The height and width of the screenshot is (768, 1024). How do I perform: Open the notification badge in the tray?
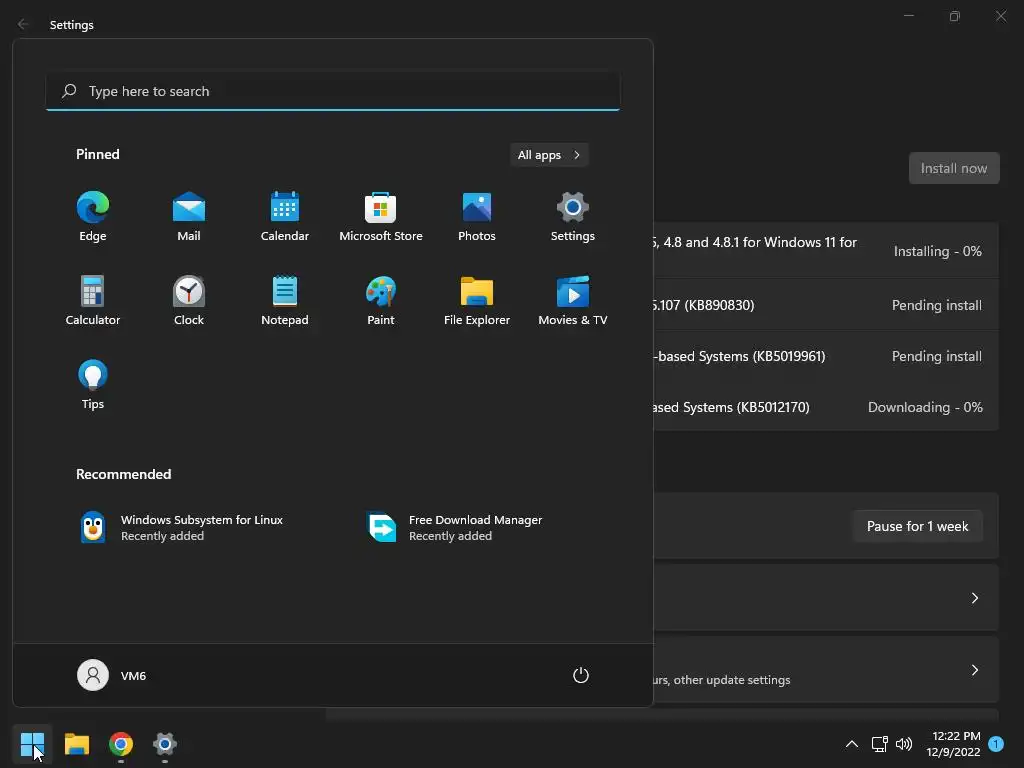pyautogui.click(x=996, y=744)
